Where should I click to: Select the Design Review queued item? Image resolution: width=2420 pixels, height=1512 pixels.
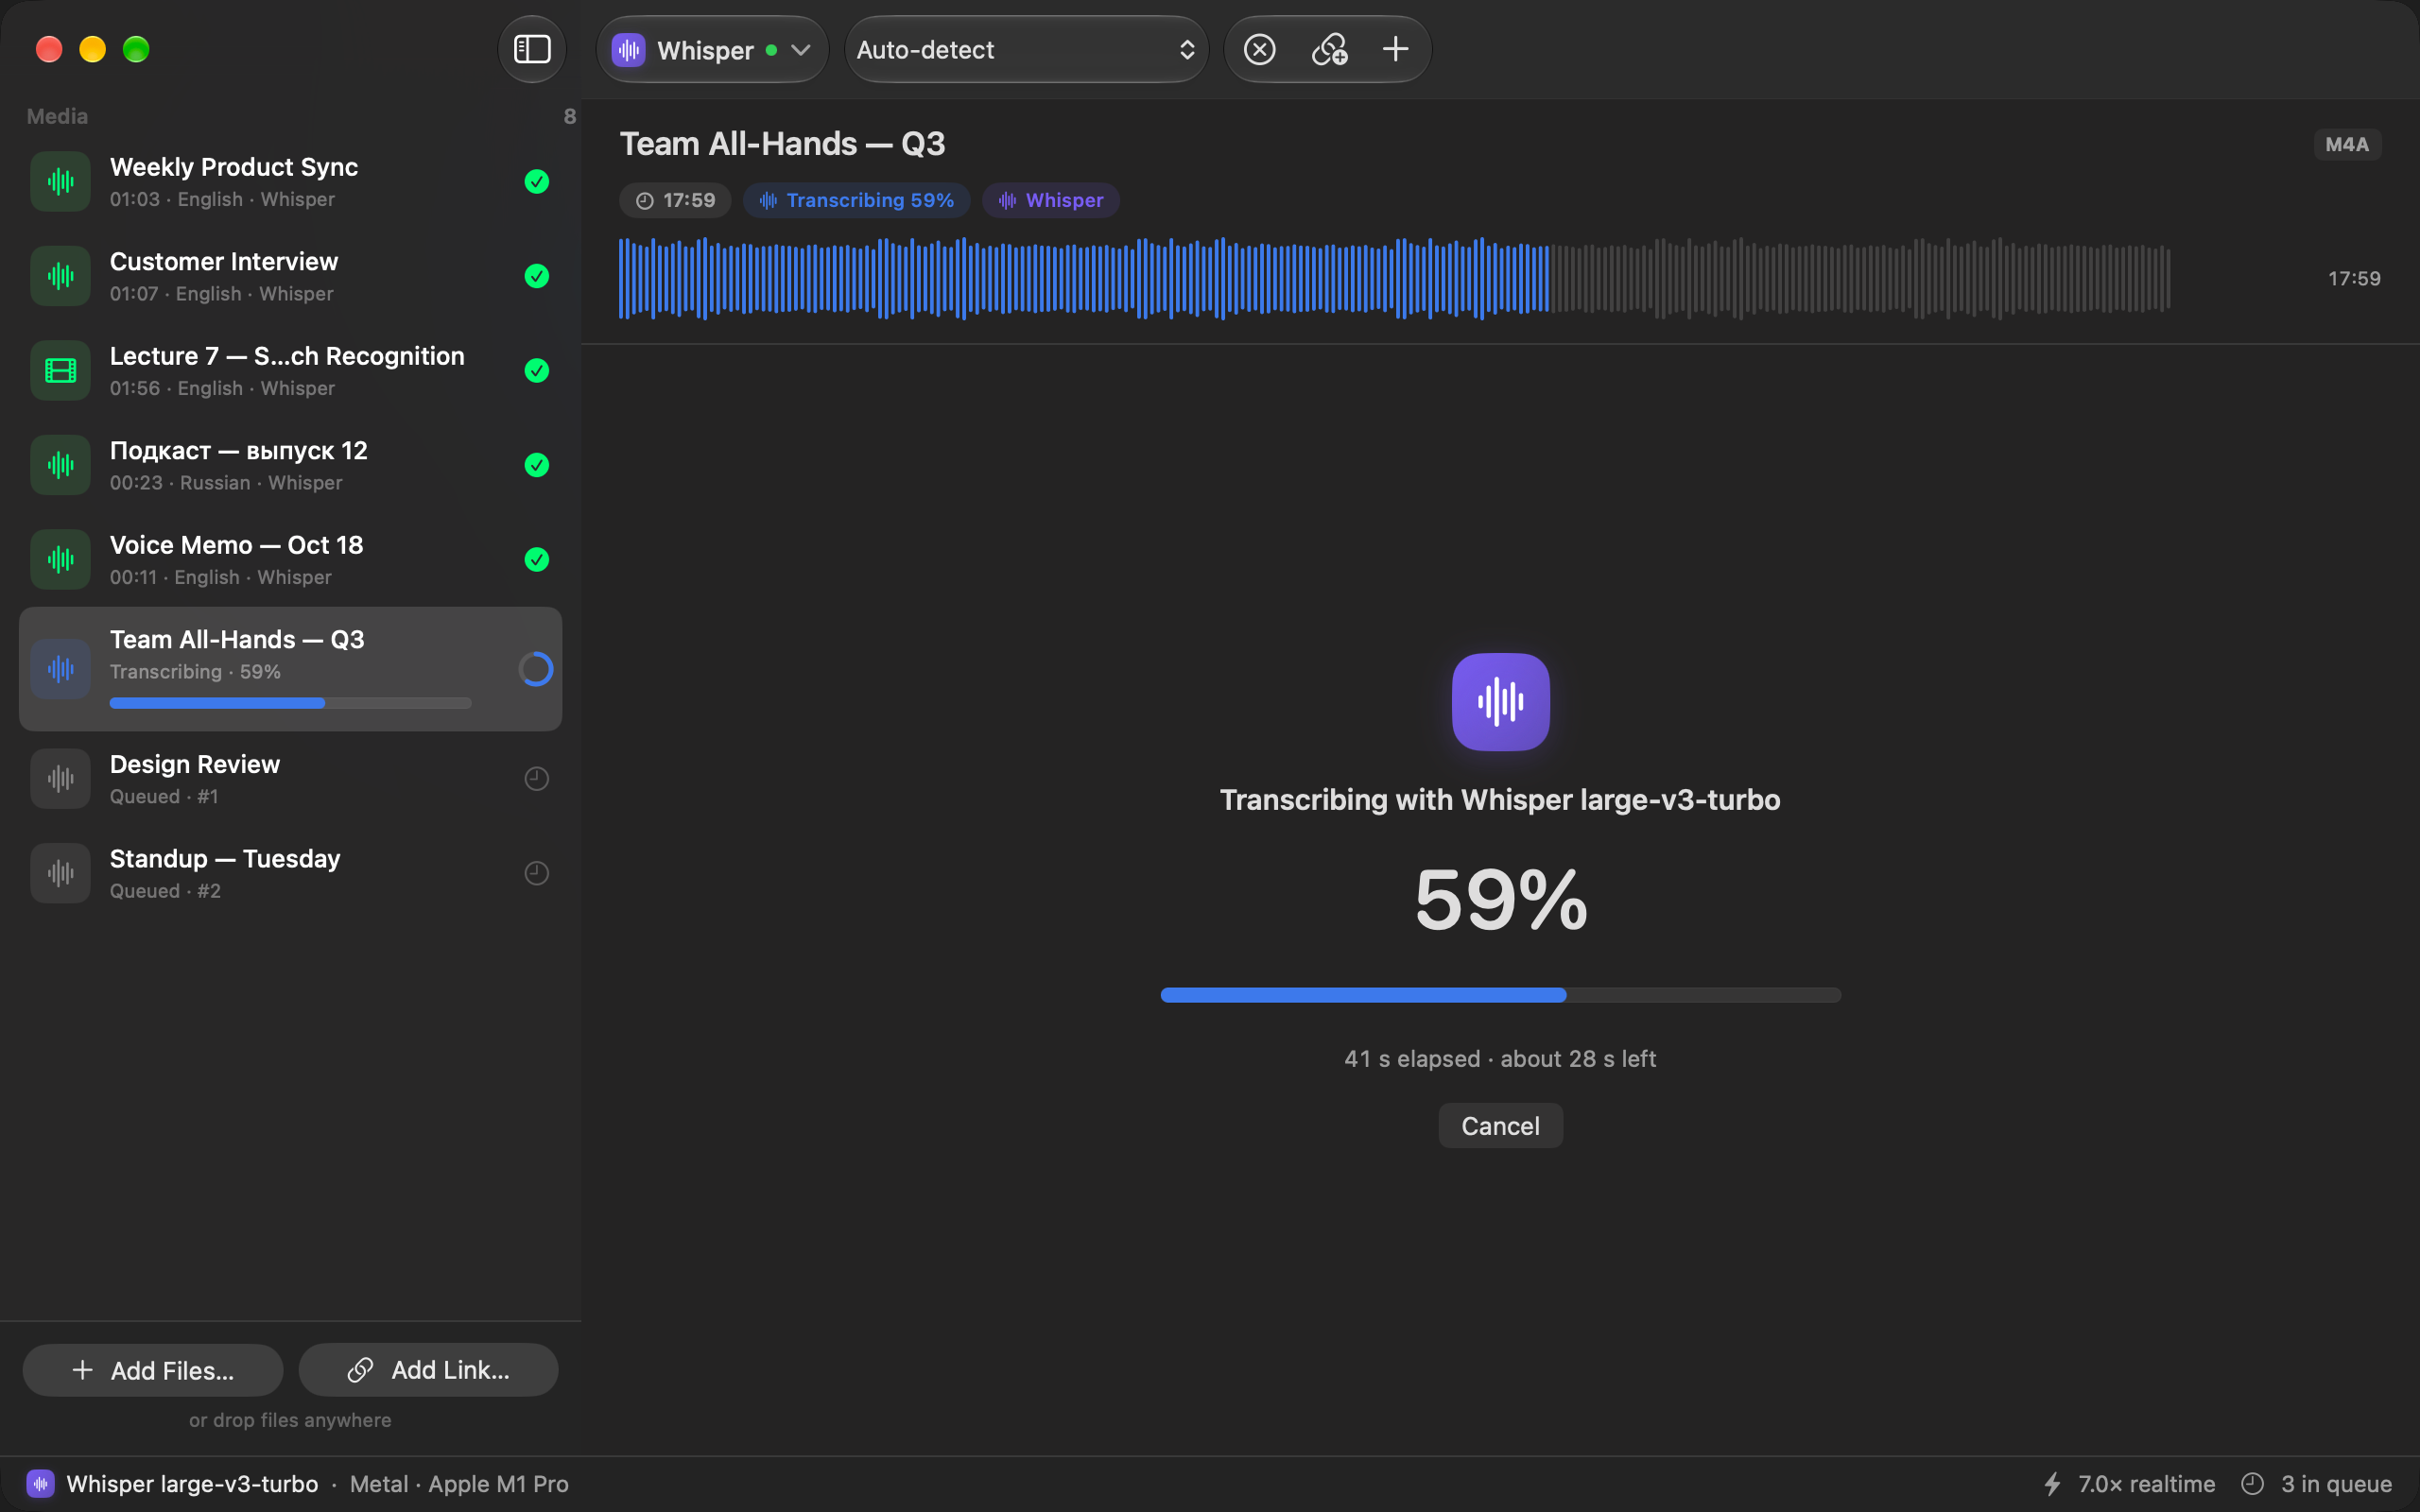point(290,778)
